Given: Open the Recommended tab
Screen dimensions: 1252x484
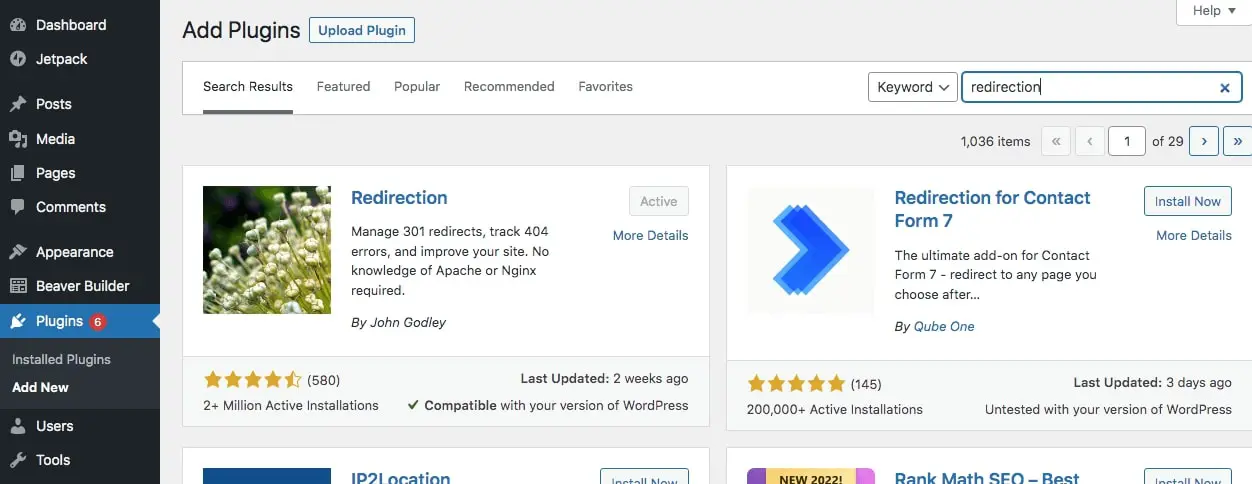Looking at the screenshot, I should pyautogui.click(x=509, y=86).
